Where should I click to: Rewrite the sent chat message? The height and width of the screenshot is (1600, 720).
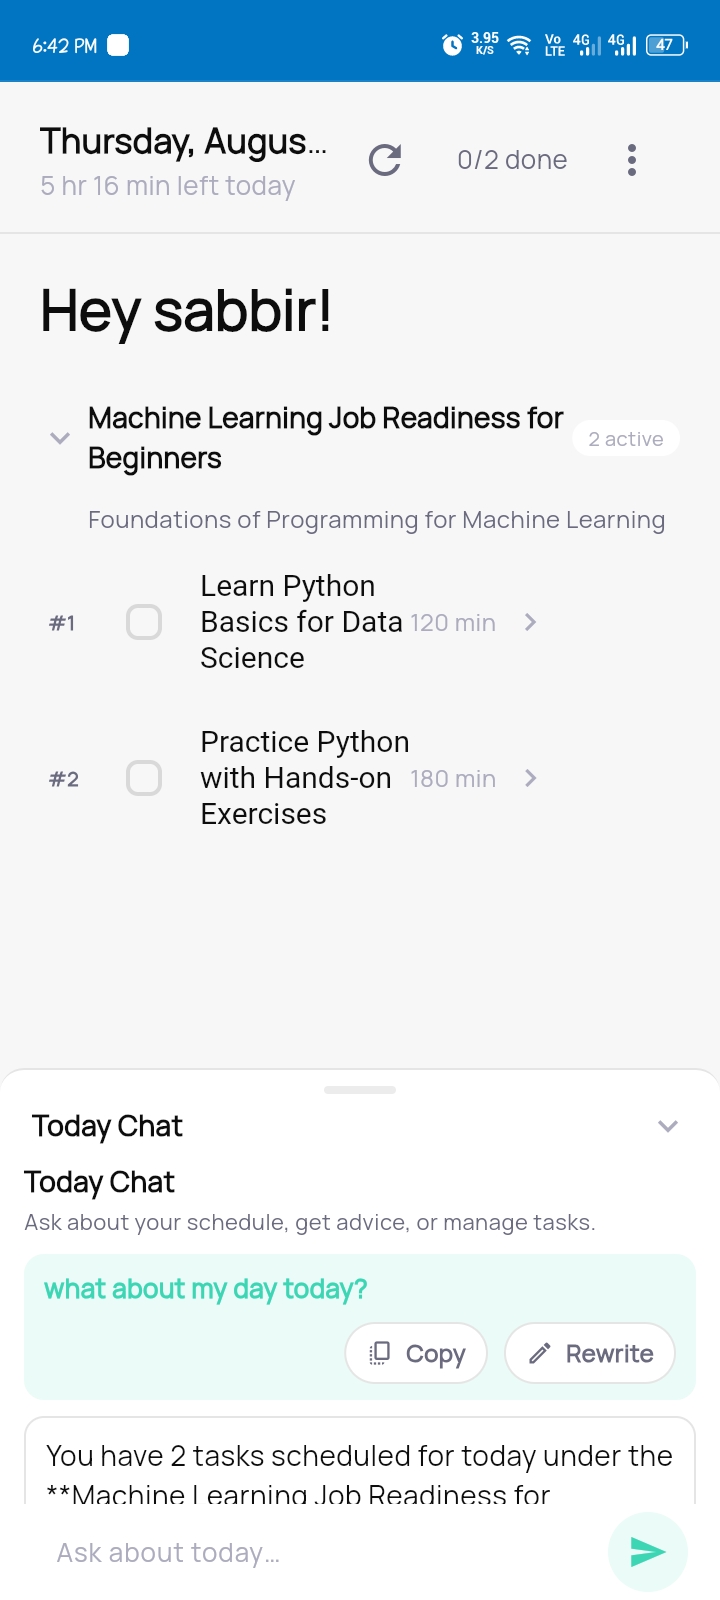click(590, 1353)
